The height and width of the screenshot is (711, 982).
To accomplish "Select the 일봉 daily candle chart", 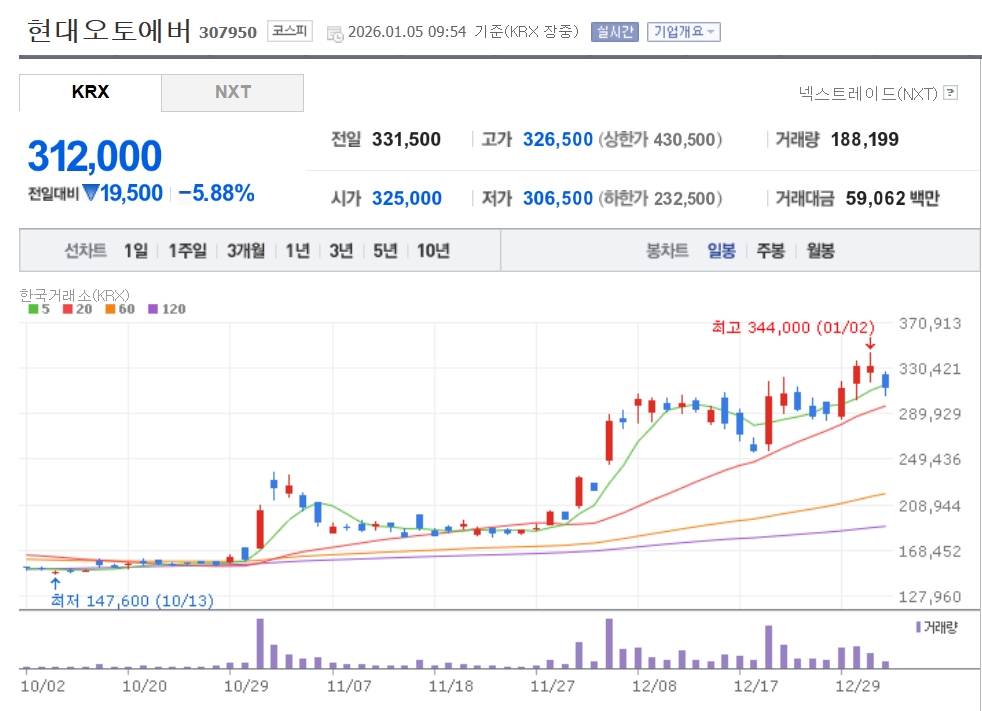I will tap(721, 251).
